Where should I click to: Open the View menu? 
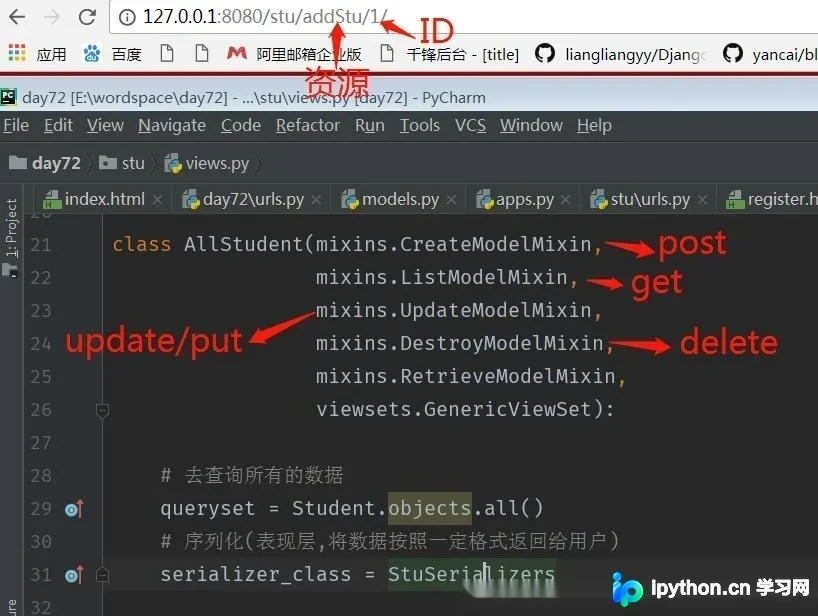[105, 125]
